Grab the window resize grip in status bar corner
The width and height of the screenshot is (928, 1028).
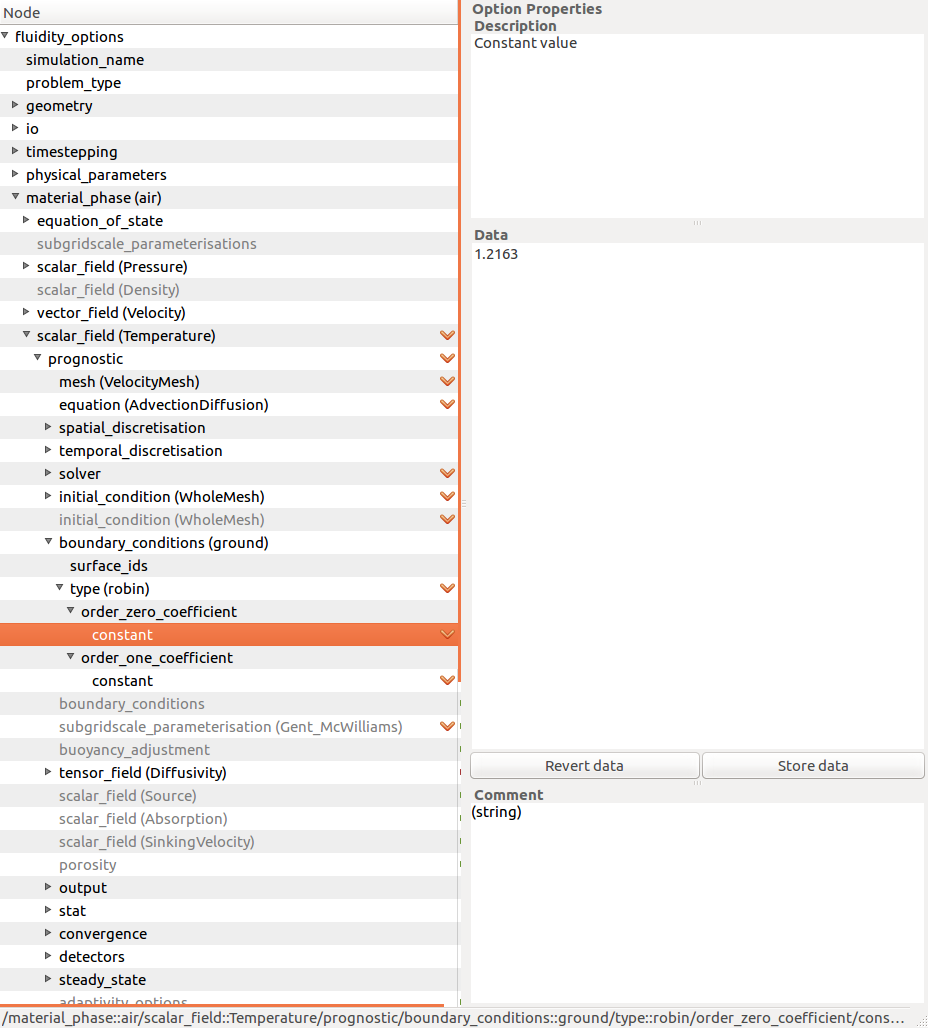coord(921,1021)
